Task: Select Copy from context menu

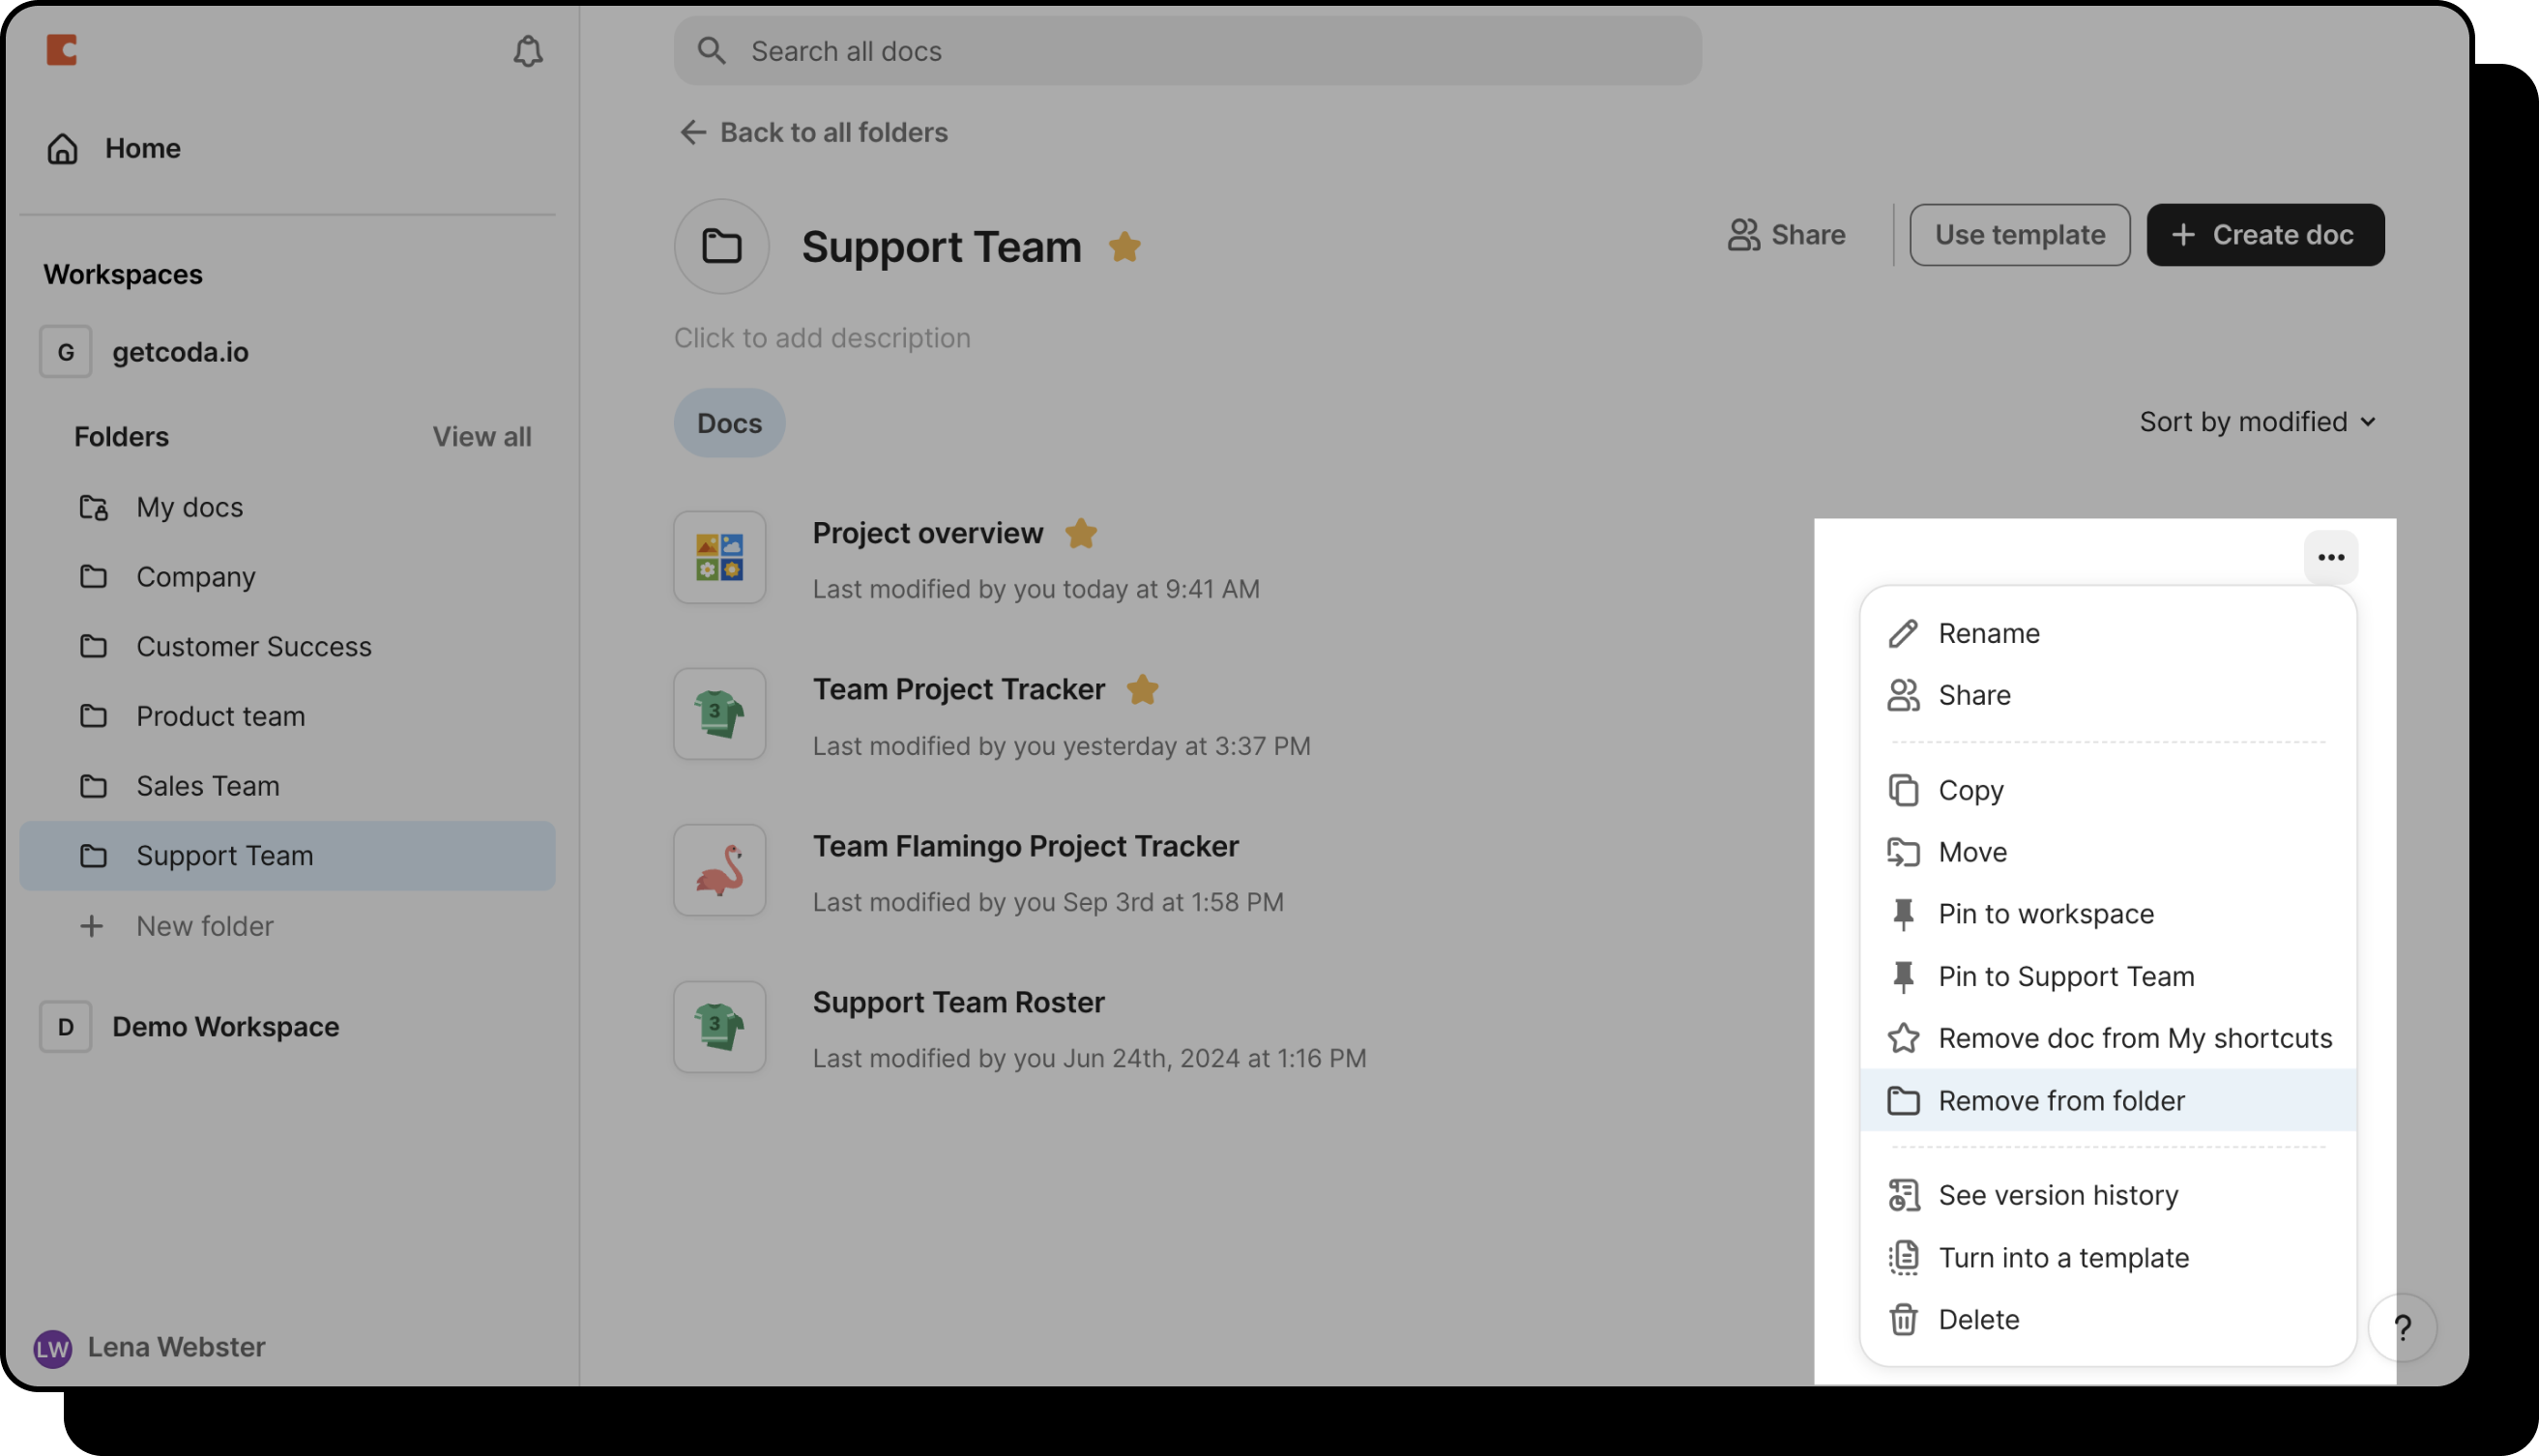Action: [2108, 790]
